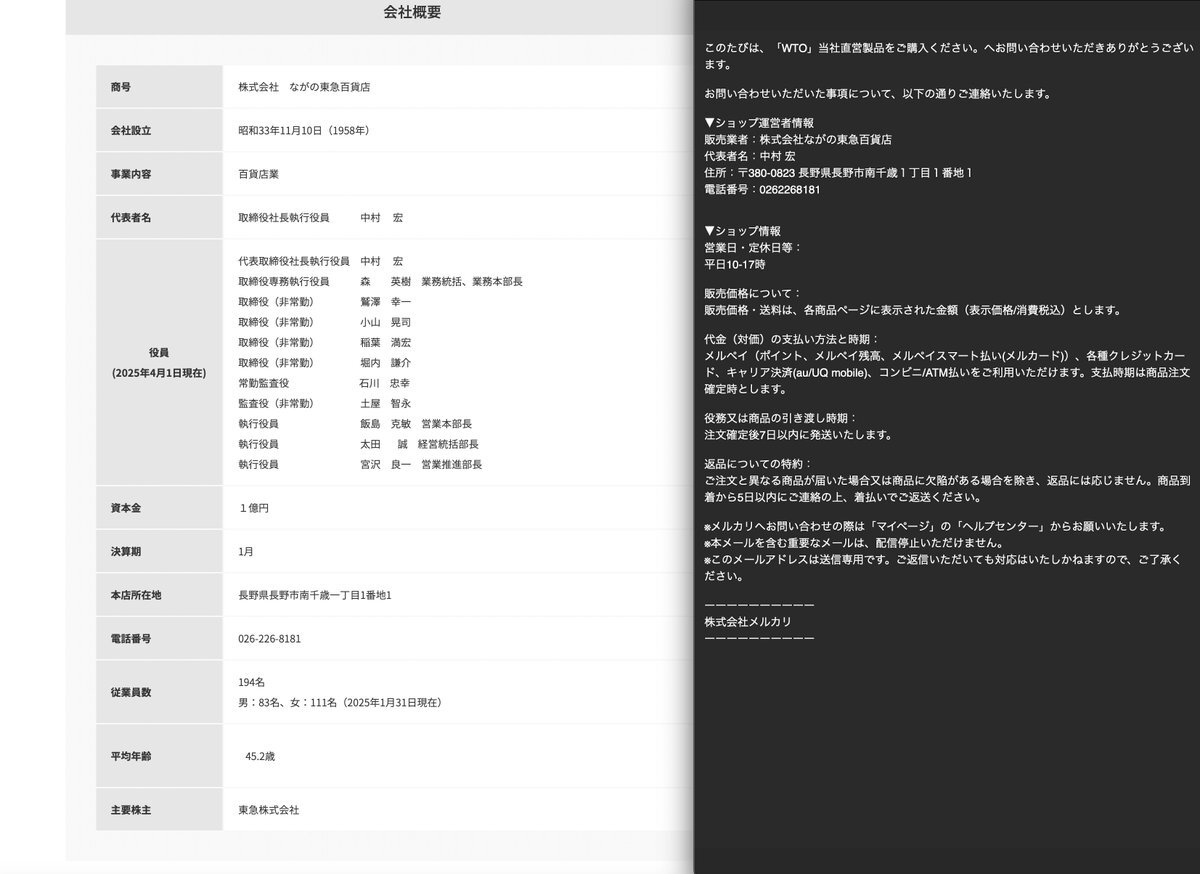Click 経営統括部長 role next to 太田 誠
The width and height of the screenshot is (1200, 874).
(448, 444)
